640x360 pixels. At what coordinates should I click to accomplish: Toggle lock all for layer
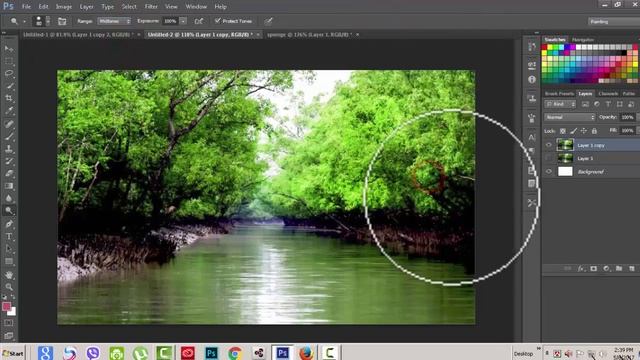594,131
